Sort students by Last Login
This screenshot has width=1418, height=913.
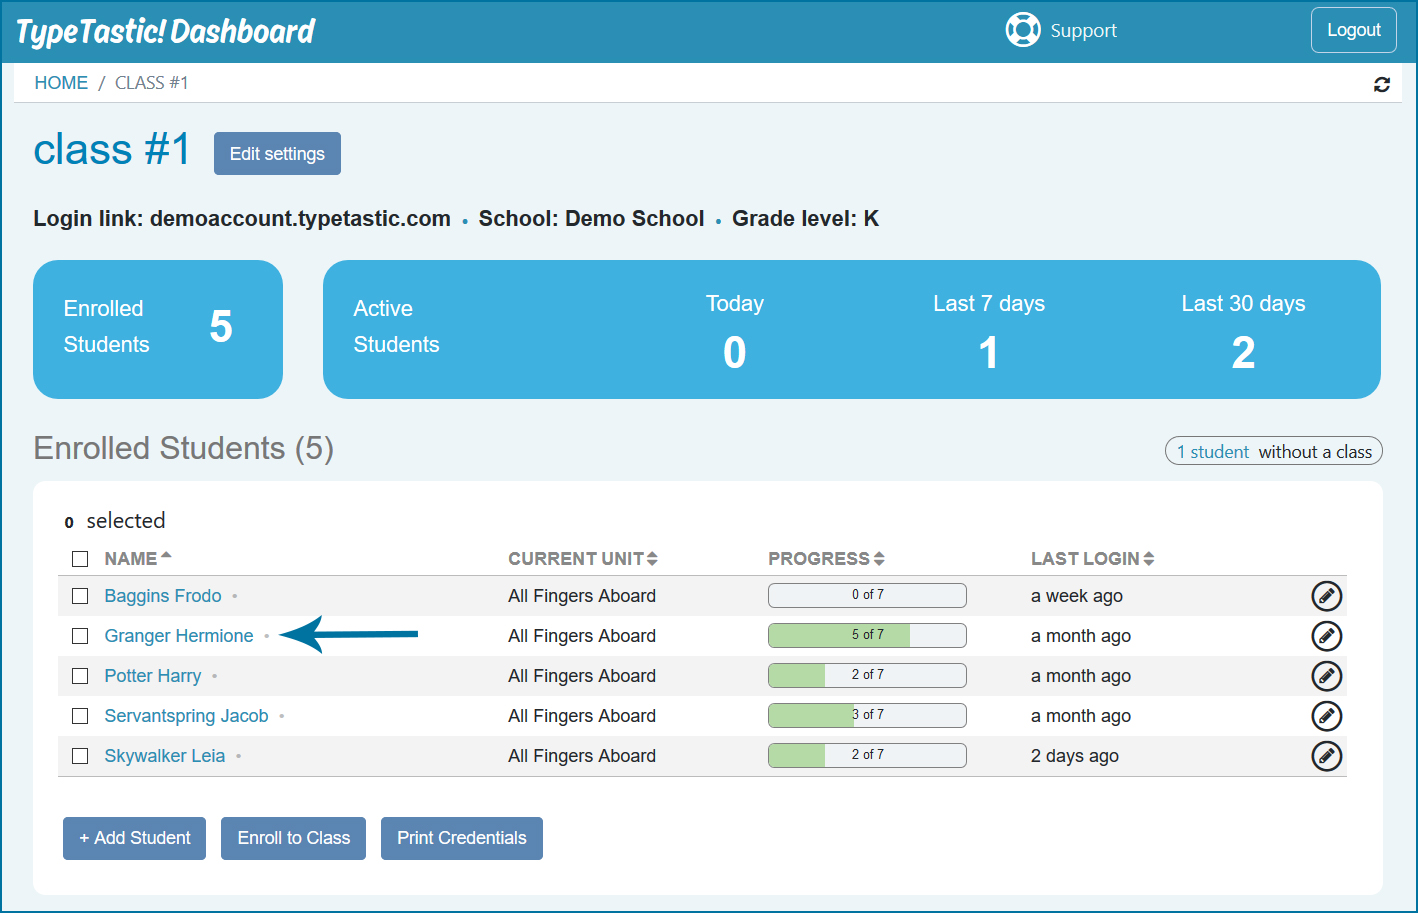1092,559
